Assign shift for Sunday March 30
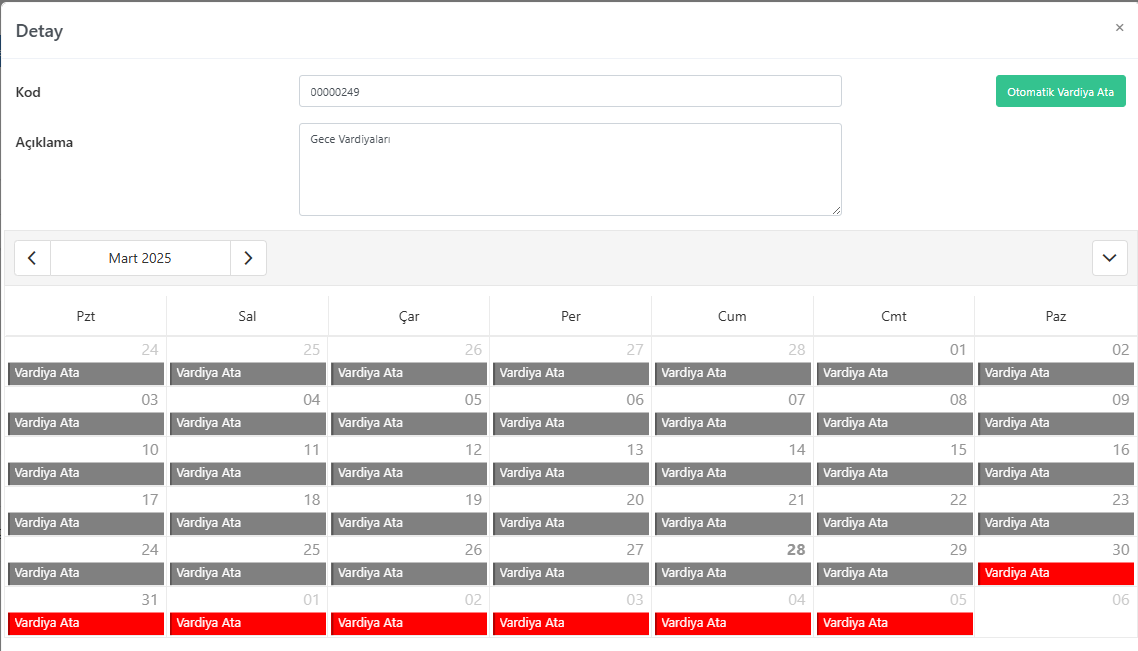 pyautogui.click(x=1056, y=573)
